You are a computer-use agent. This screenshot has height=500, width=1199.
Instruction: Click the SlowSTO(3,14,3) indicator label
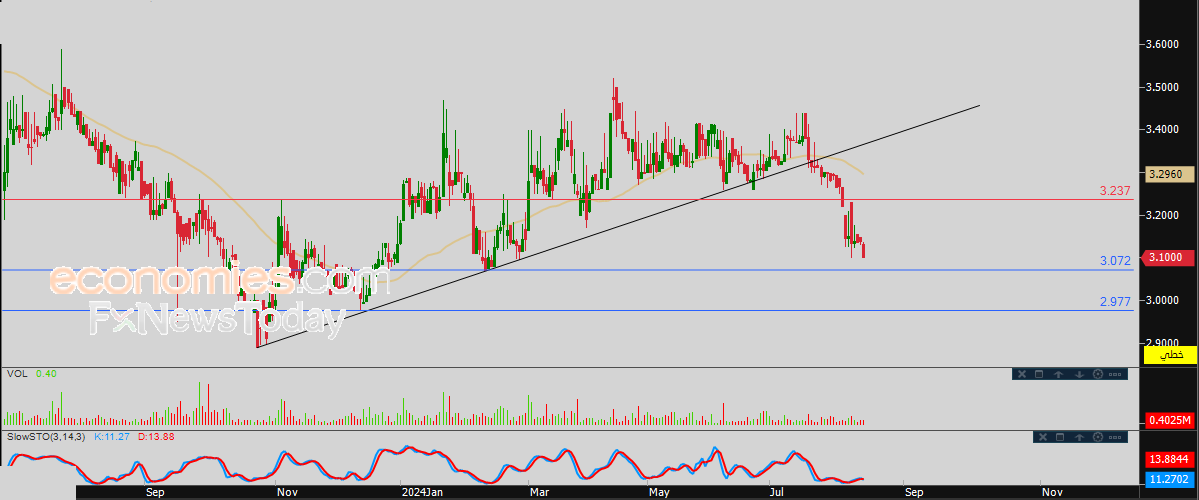pos(47,437)
